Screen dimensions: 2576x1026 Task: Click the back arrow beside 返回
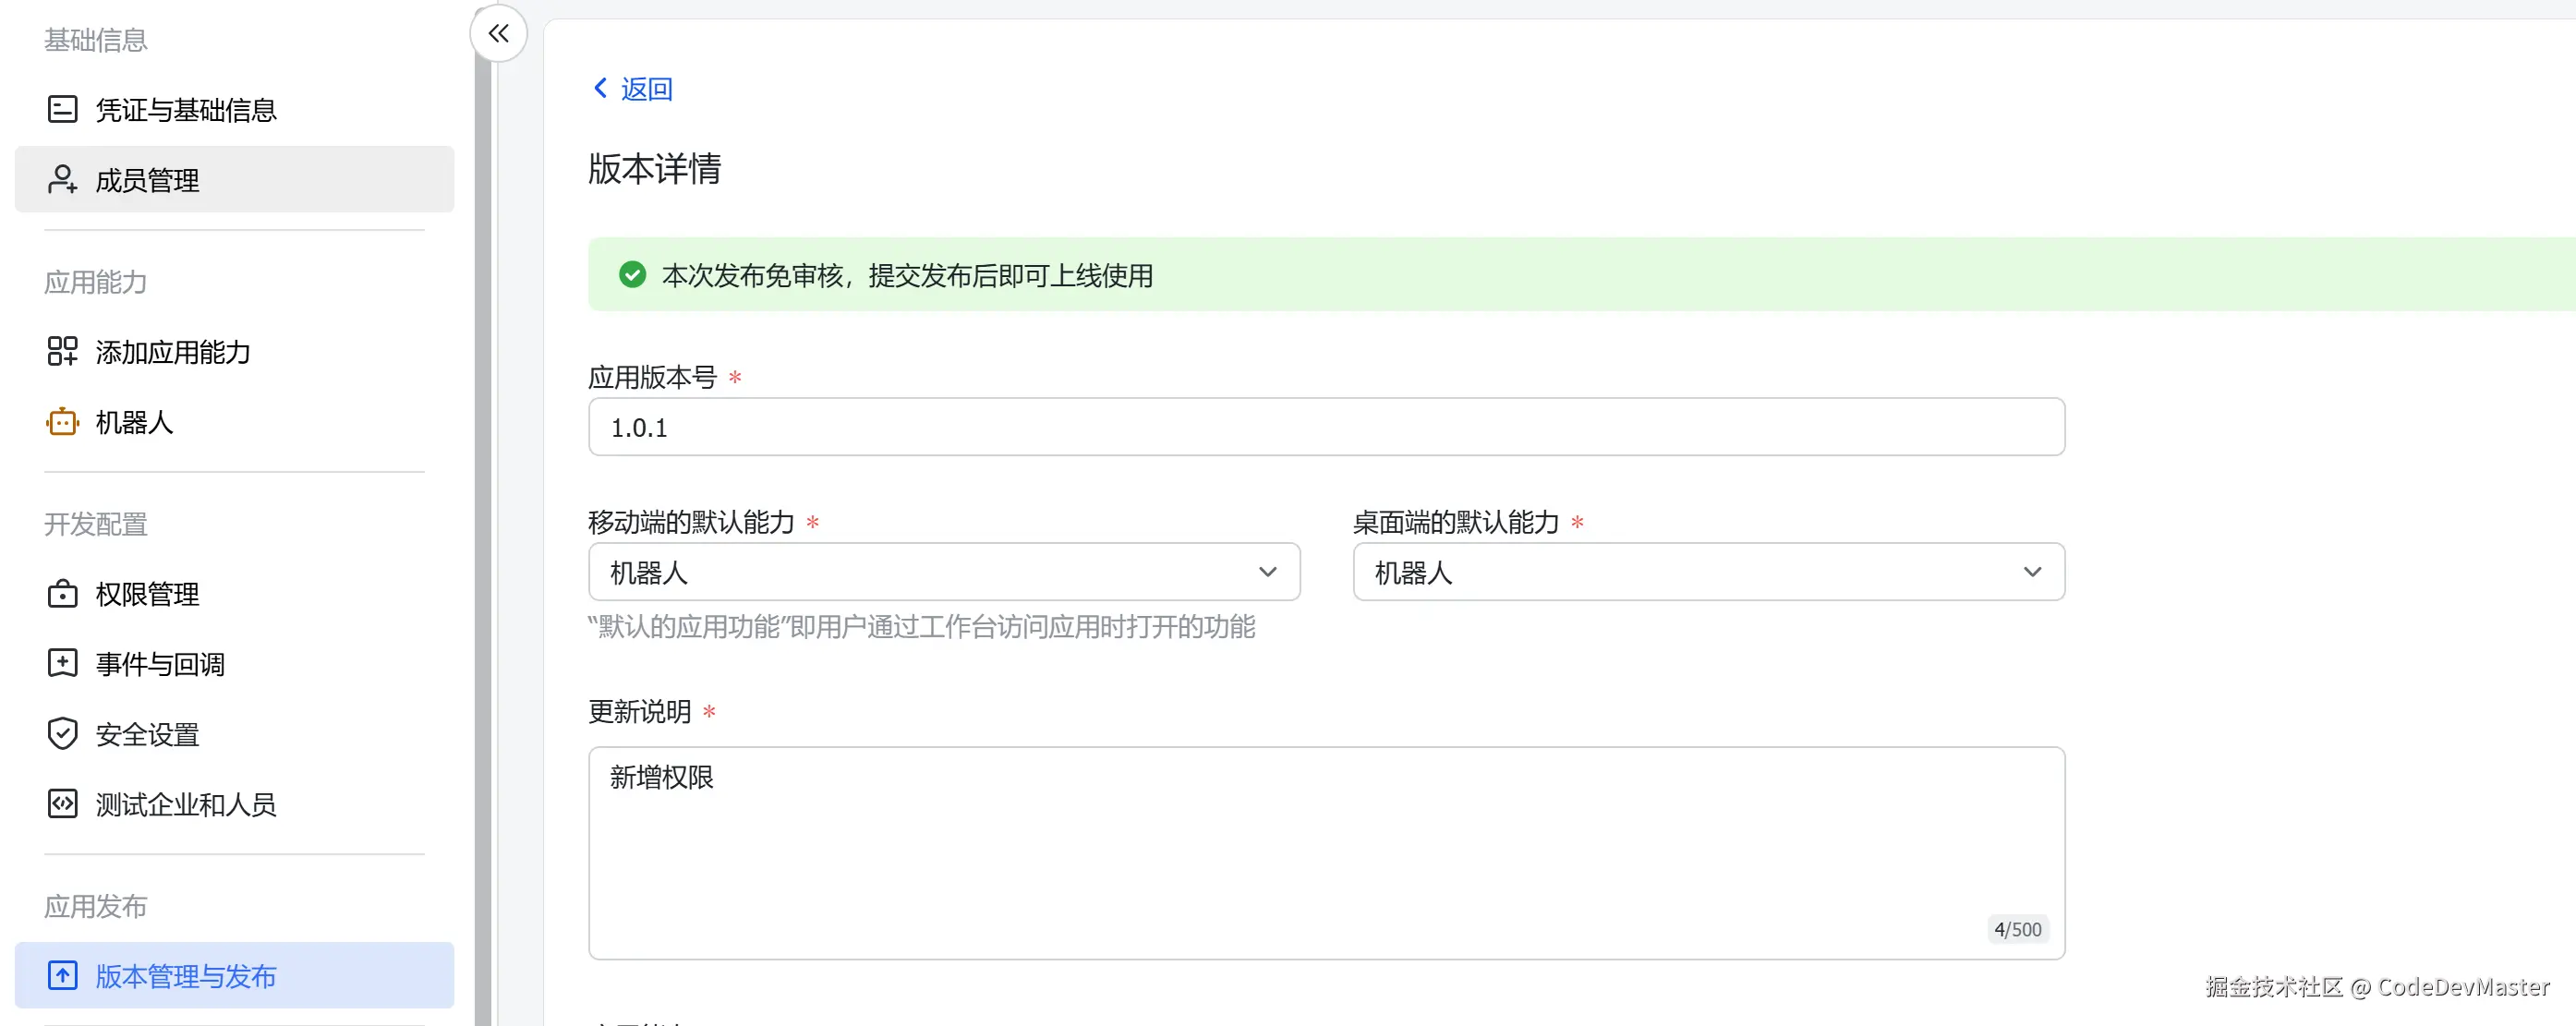pyautogui.click(x=600, y=88)
